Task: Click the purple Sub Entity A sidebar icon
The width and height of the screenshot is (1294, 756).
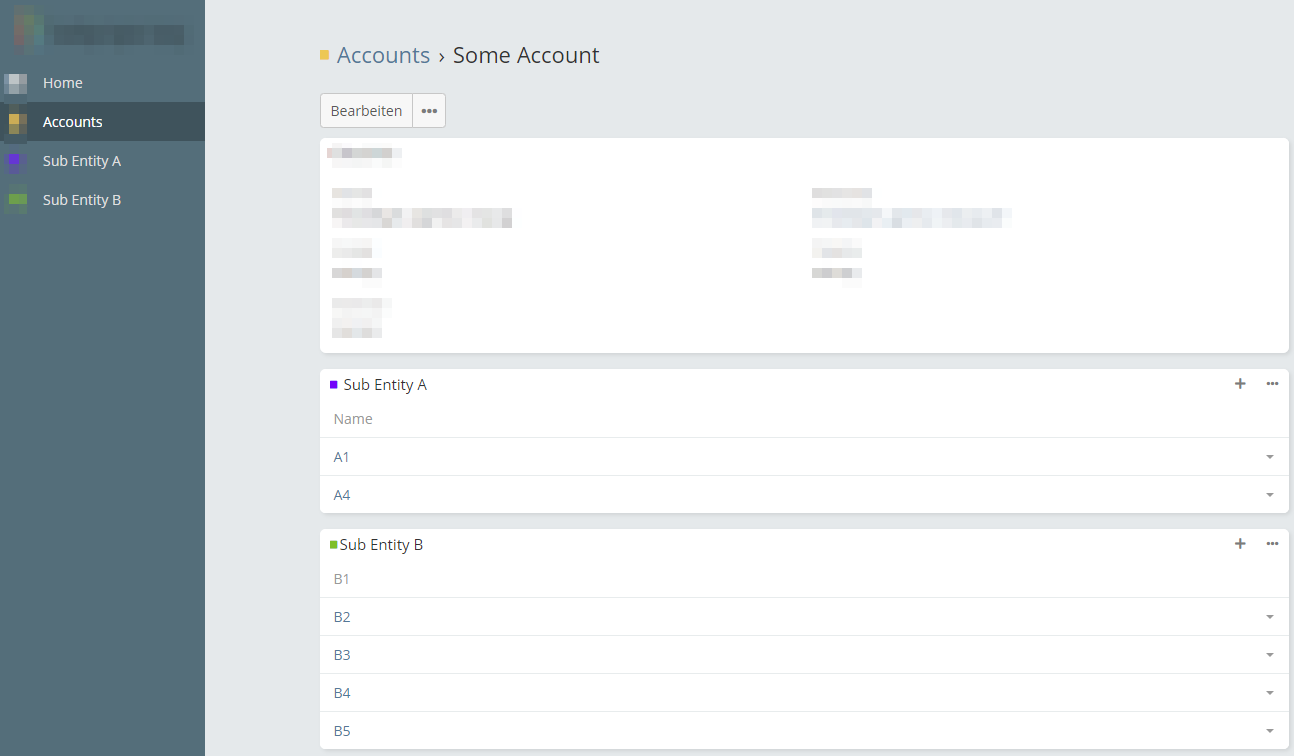Action: pos(16,161)
